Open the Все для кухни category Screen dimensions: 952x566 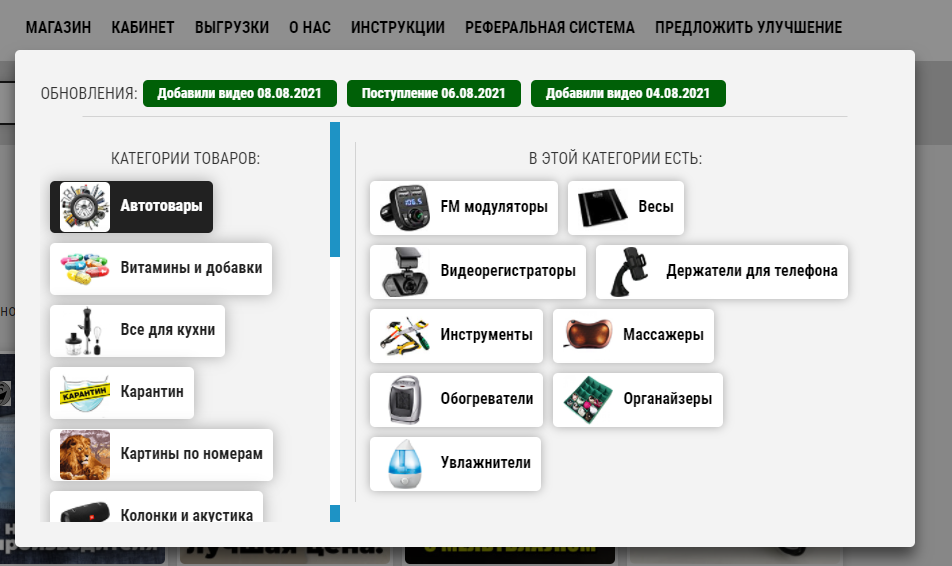(138, 331)
